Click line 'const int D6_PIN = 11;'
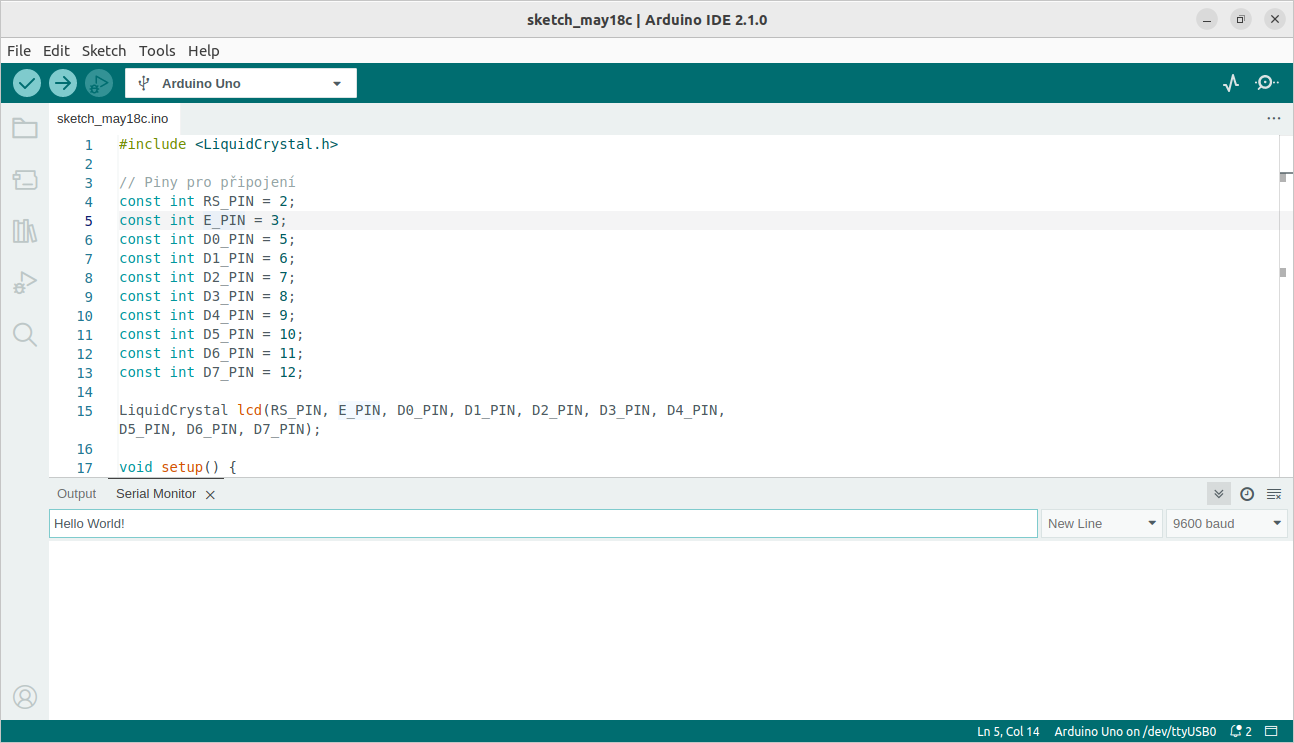 coord(211,354)
